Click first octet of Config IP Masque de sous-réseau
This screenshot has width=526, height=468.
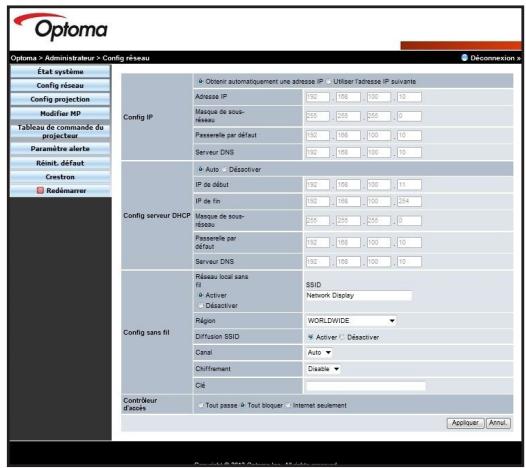click(x=317, y=116)
